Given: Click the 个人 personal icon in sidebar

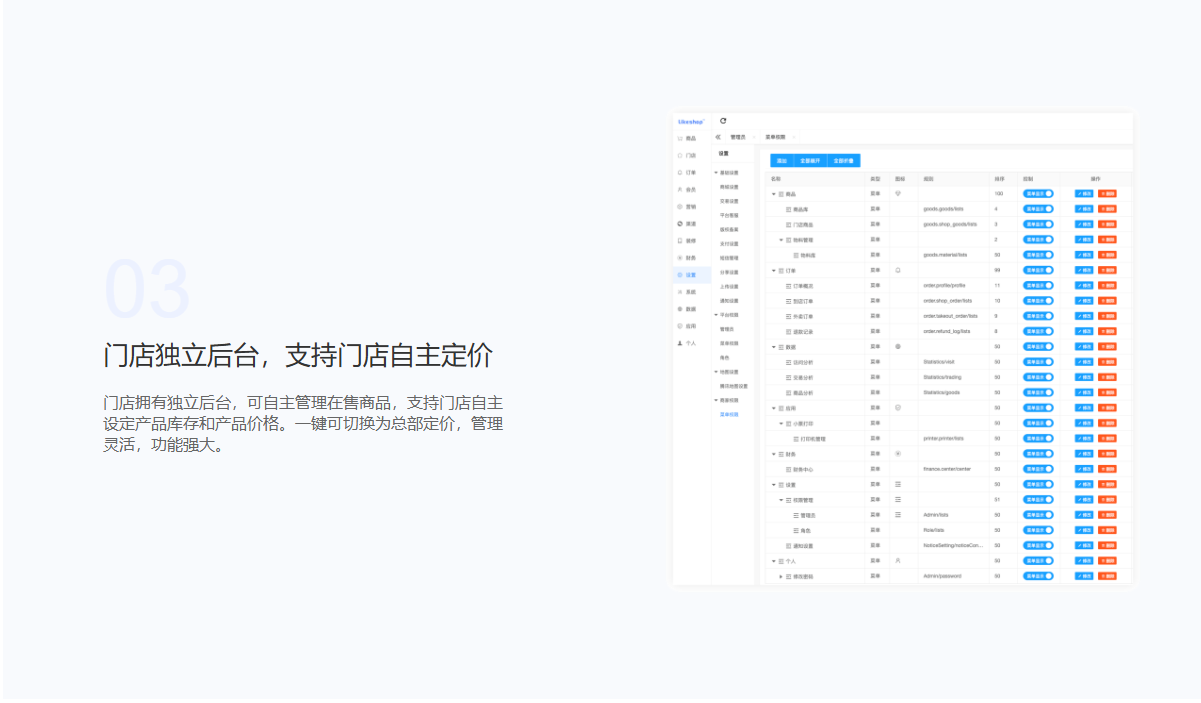Looking at the screenshot, I should (680, 342).
